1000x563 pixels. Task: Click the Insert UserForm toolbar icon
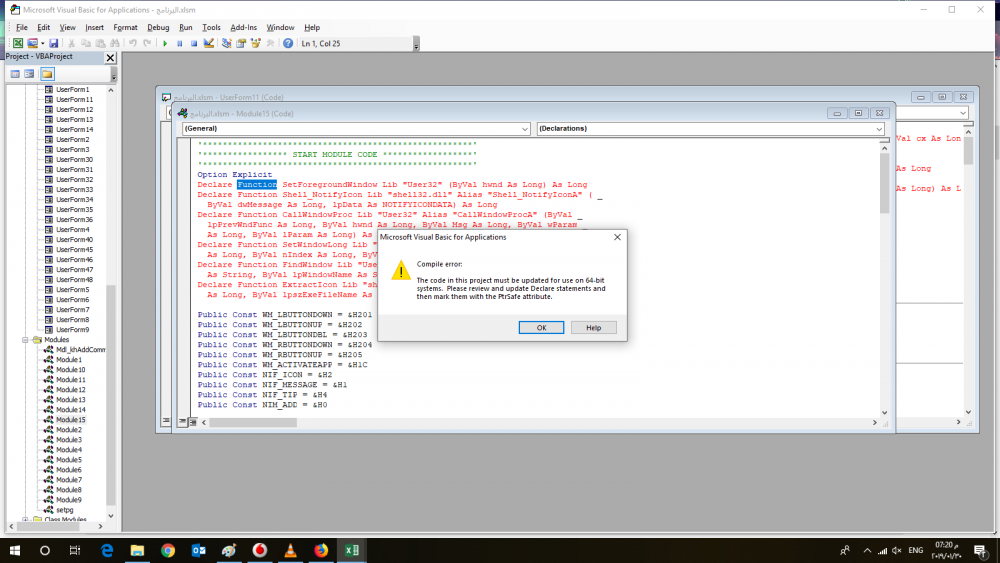pyautogui.click(x=32, y=43)
